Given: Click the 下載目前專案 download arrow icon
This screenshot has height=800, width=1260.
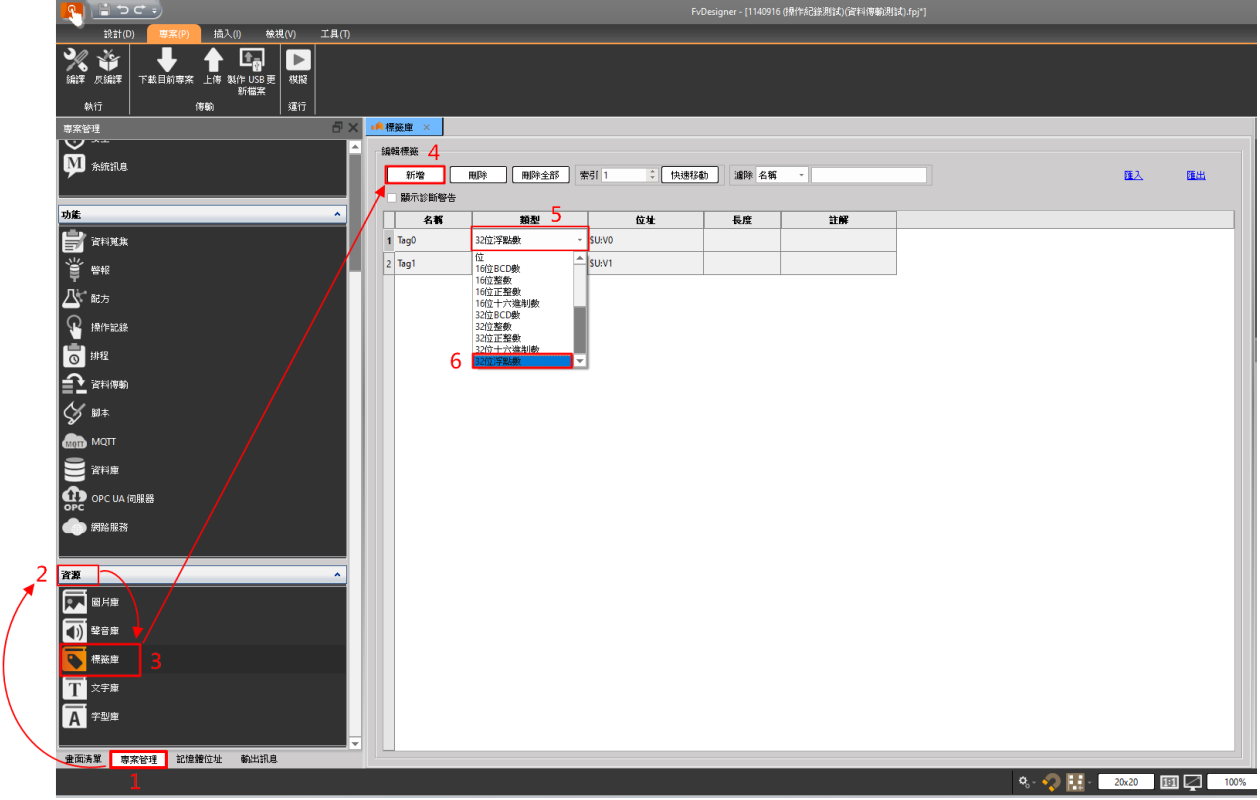Looking at the screenshot, I should tap(166, 61).
